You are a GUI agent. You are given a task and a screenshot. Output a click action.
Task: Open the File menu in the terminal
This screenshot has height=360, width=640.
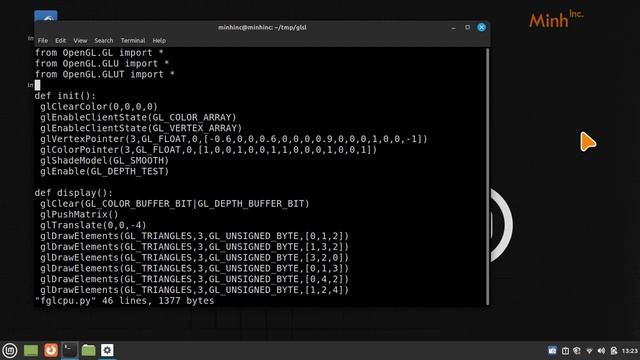tap(42, 40)
